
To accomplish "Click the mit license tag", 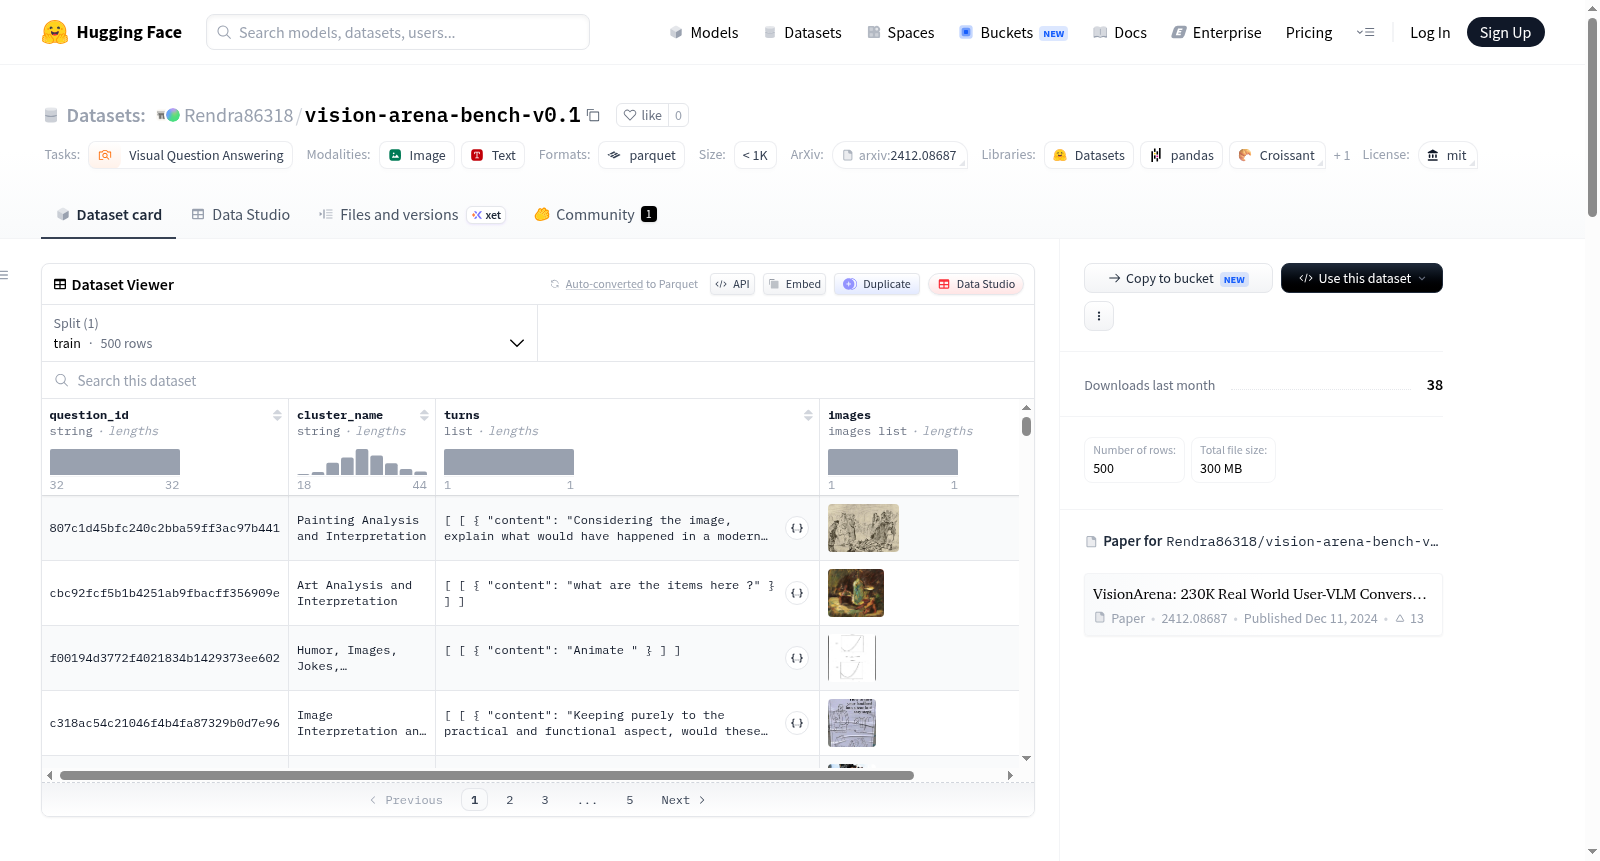I will click(x=1447, y=155).
